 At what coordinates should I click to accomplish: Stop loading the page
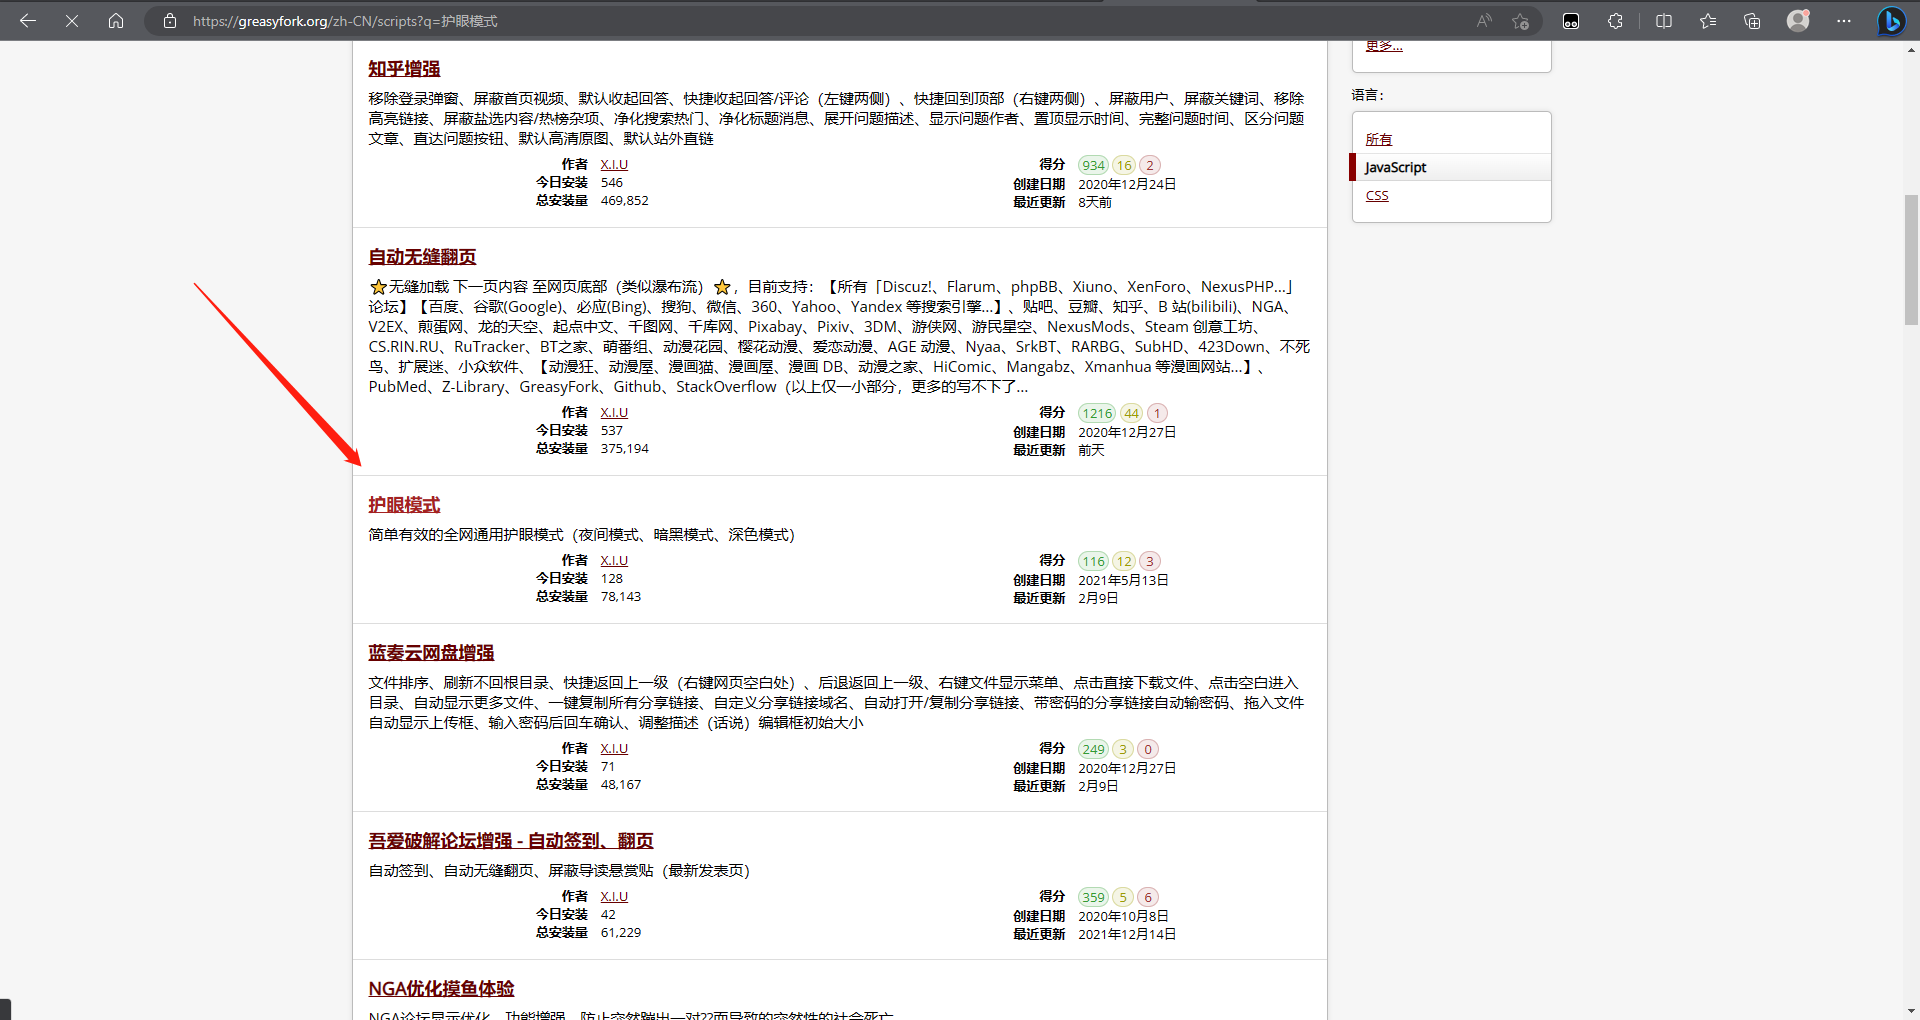tap(72, 20)
